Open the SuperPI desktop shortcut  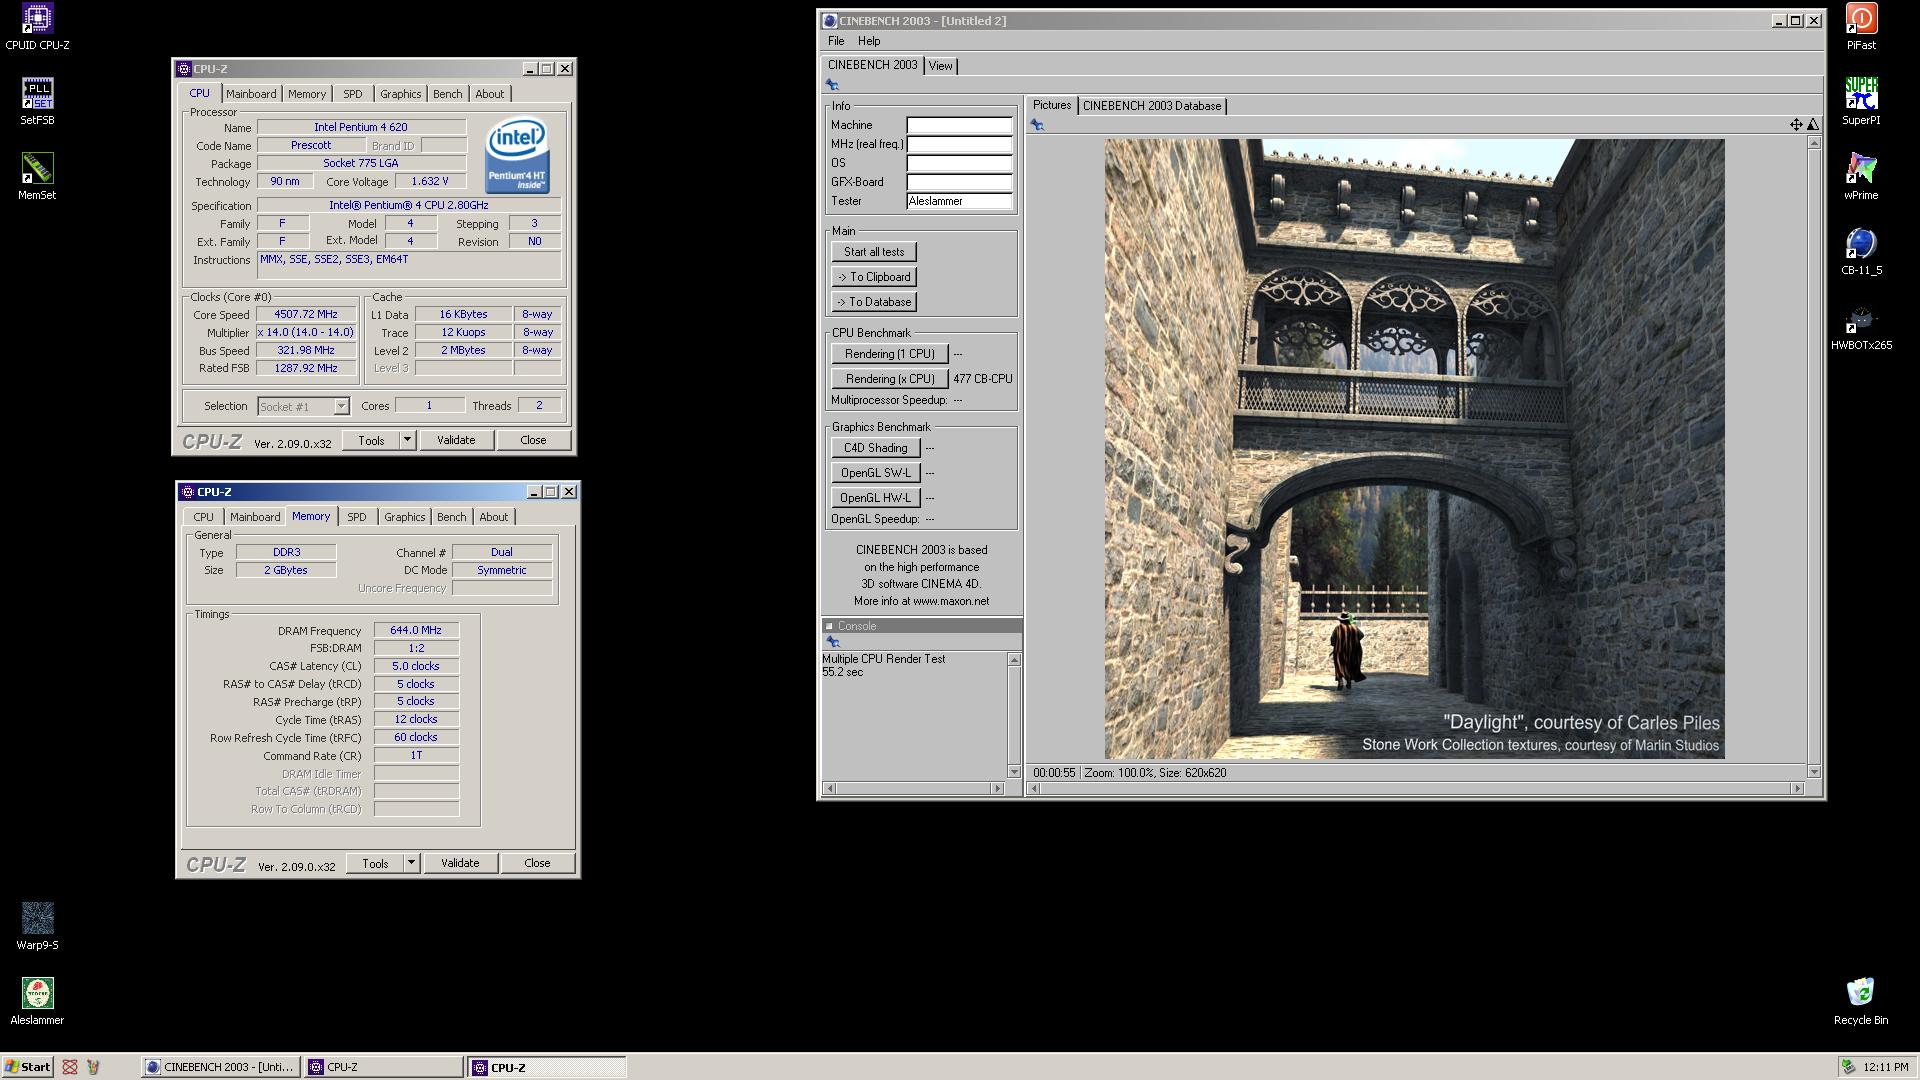pos(1861,101)
